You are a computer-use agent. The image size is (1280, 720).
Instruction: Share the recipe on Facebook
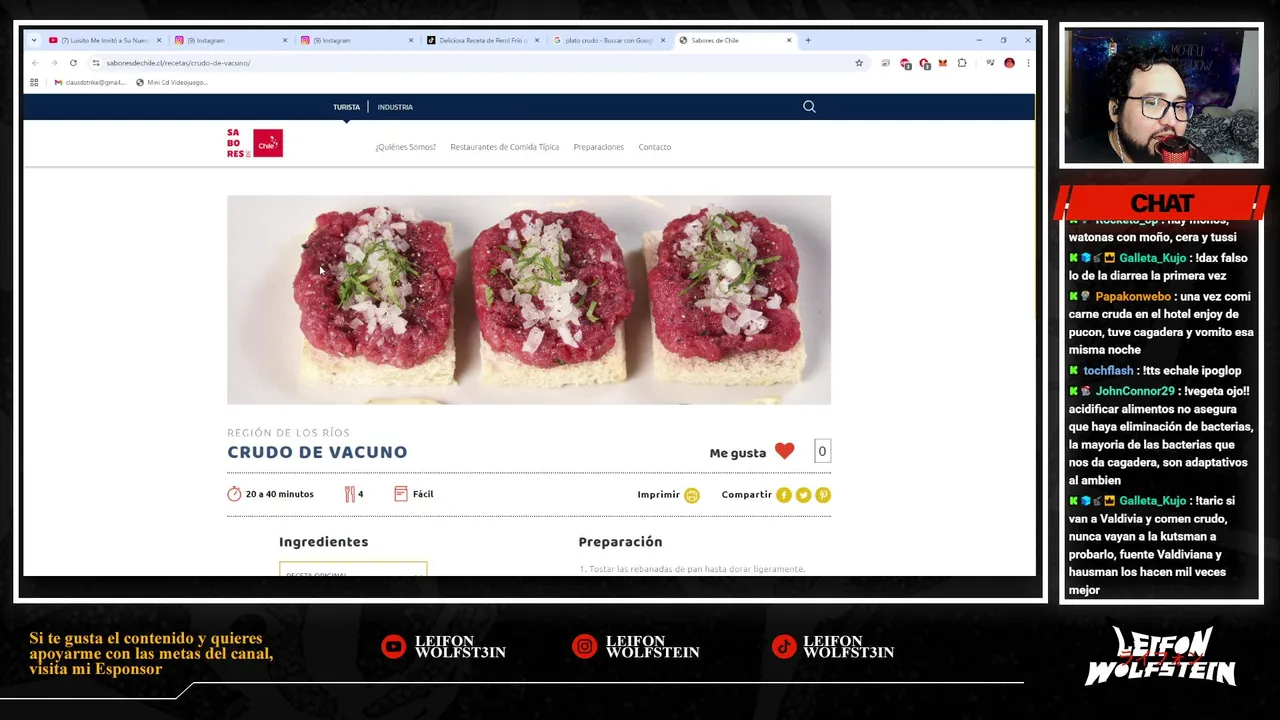[x=784, y=495]
